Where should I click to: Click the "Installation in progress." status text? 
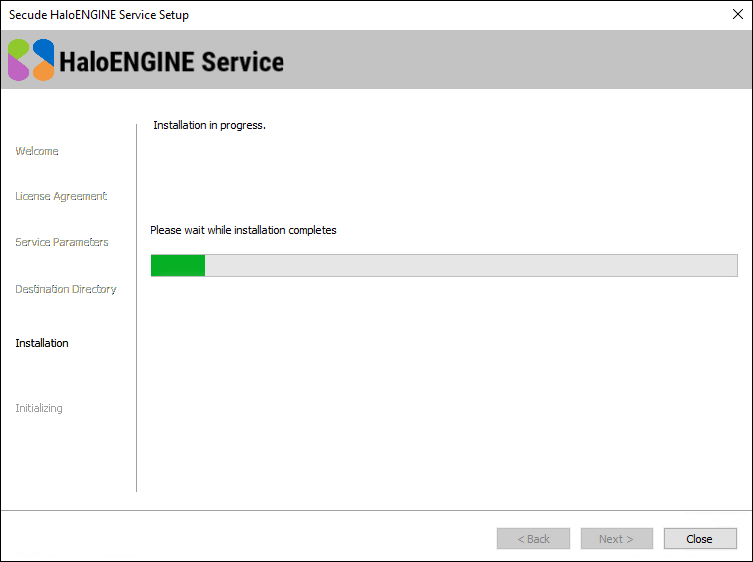coord(209,126)
